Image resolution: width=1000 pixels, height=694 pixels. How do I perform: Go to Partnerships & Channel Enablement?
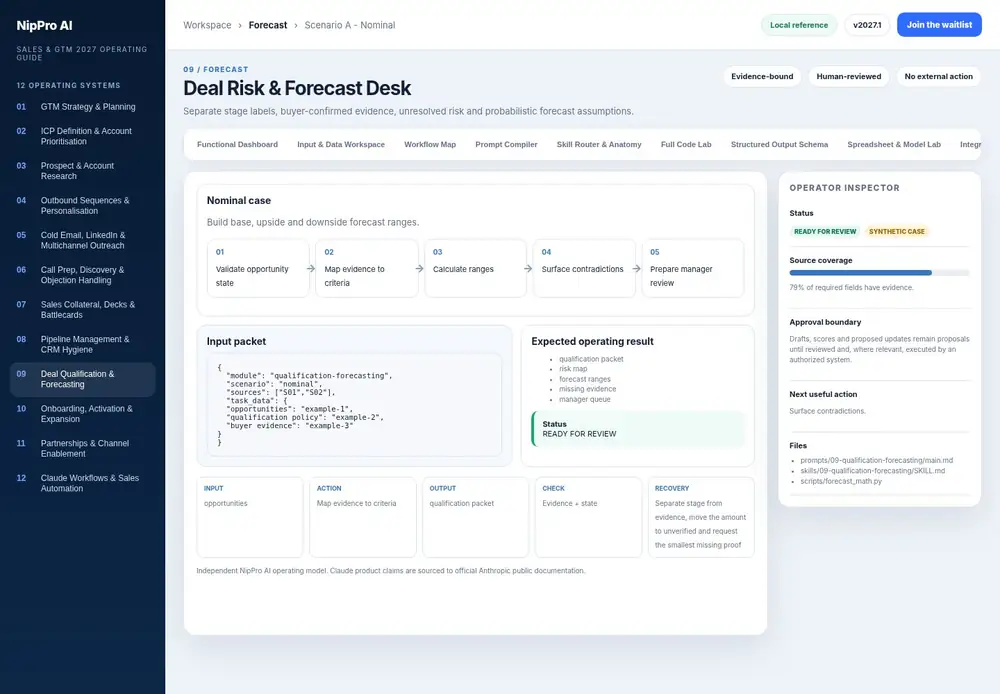[x=82, y=448]
